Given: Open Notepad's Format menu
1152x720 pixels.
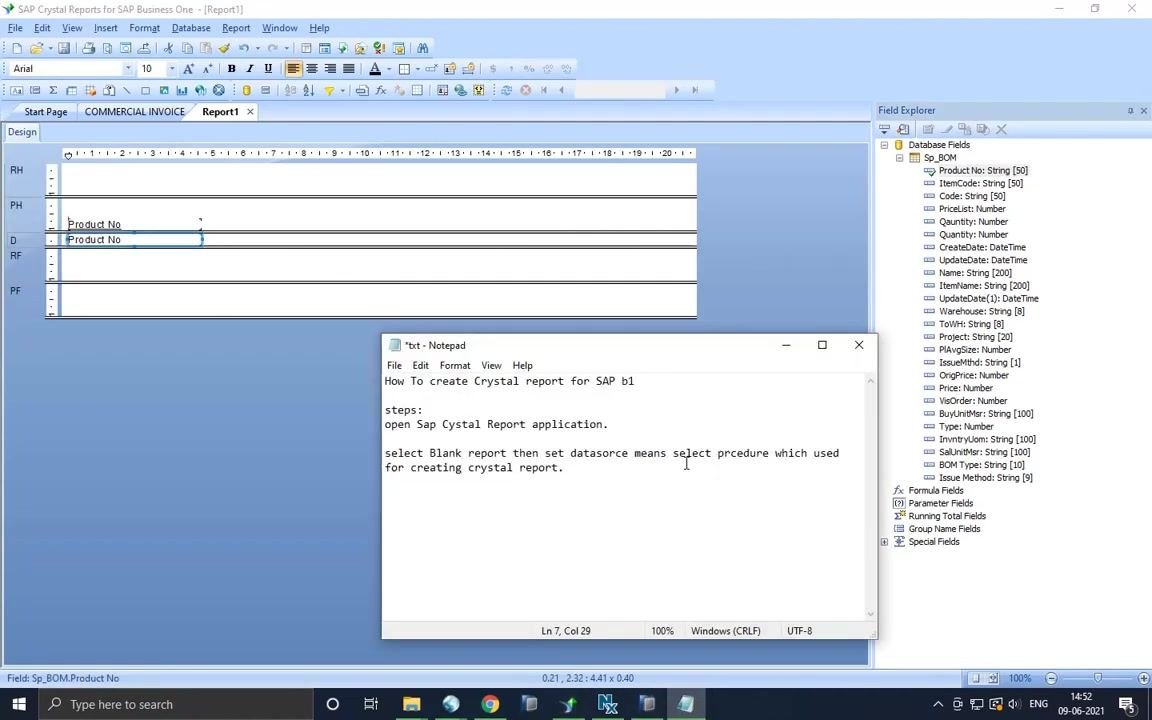Looking at the screenshot, I should (x=455, y=365).
